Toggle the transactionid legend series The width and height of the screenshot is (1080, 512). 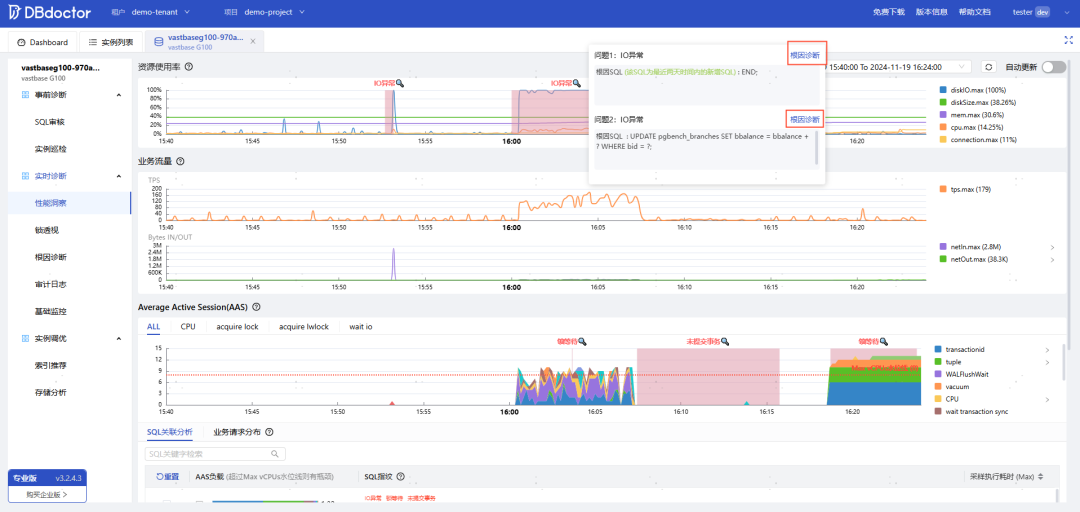pyautogui.click(x=967, y=350)
